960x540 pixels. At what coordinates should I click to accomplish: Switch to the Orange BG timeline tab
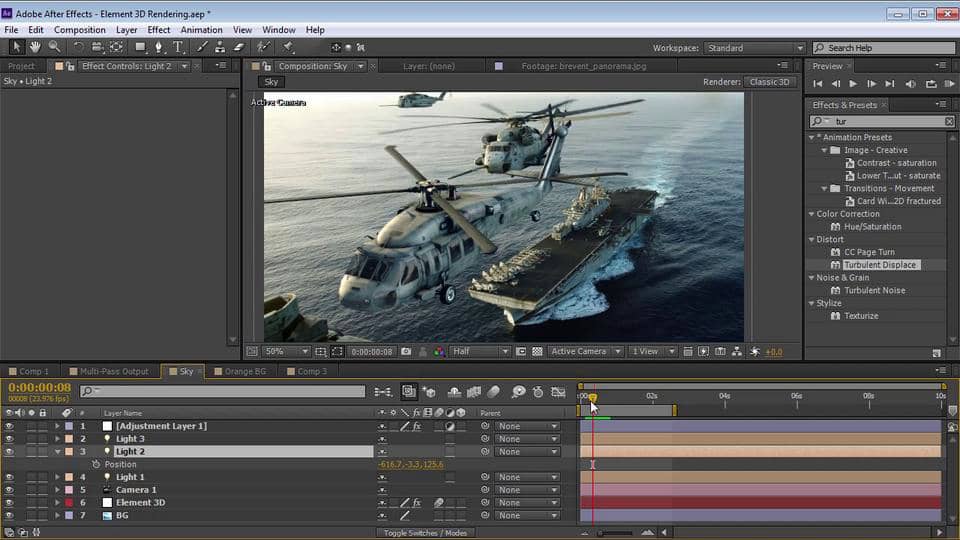click(x=239, y=371)
